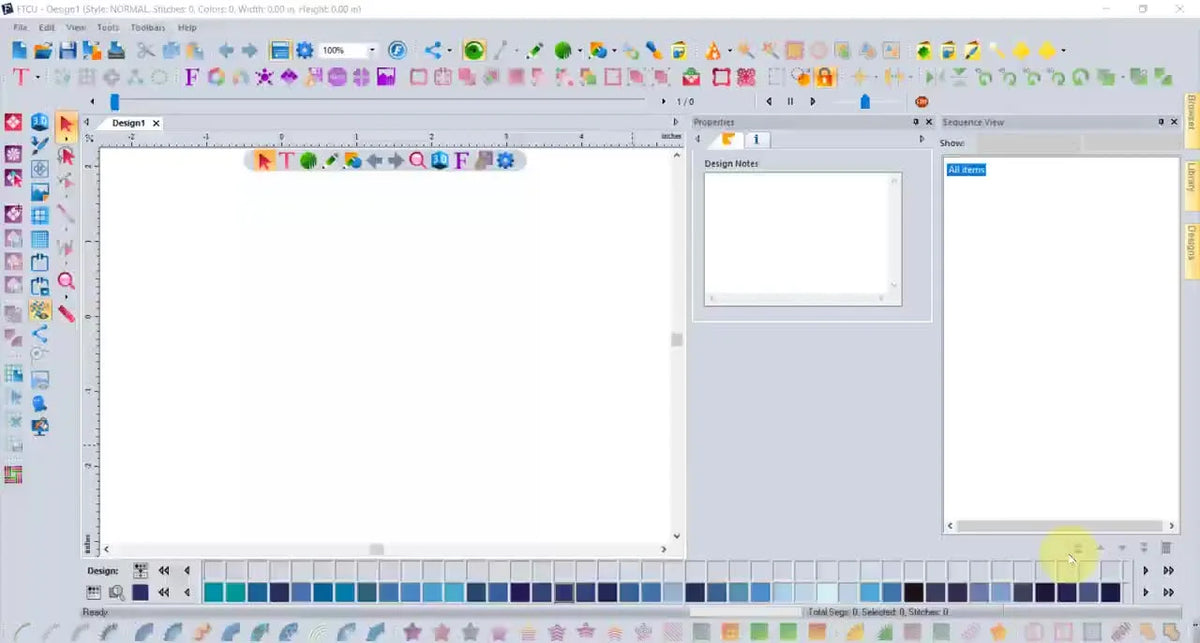Viewport: 1200px width, 643px height.
Task: Select All items in Sequence View
Action: tap(966, 170)
